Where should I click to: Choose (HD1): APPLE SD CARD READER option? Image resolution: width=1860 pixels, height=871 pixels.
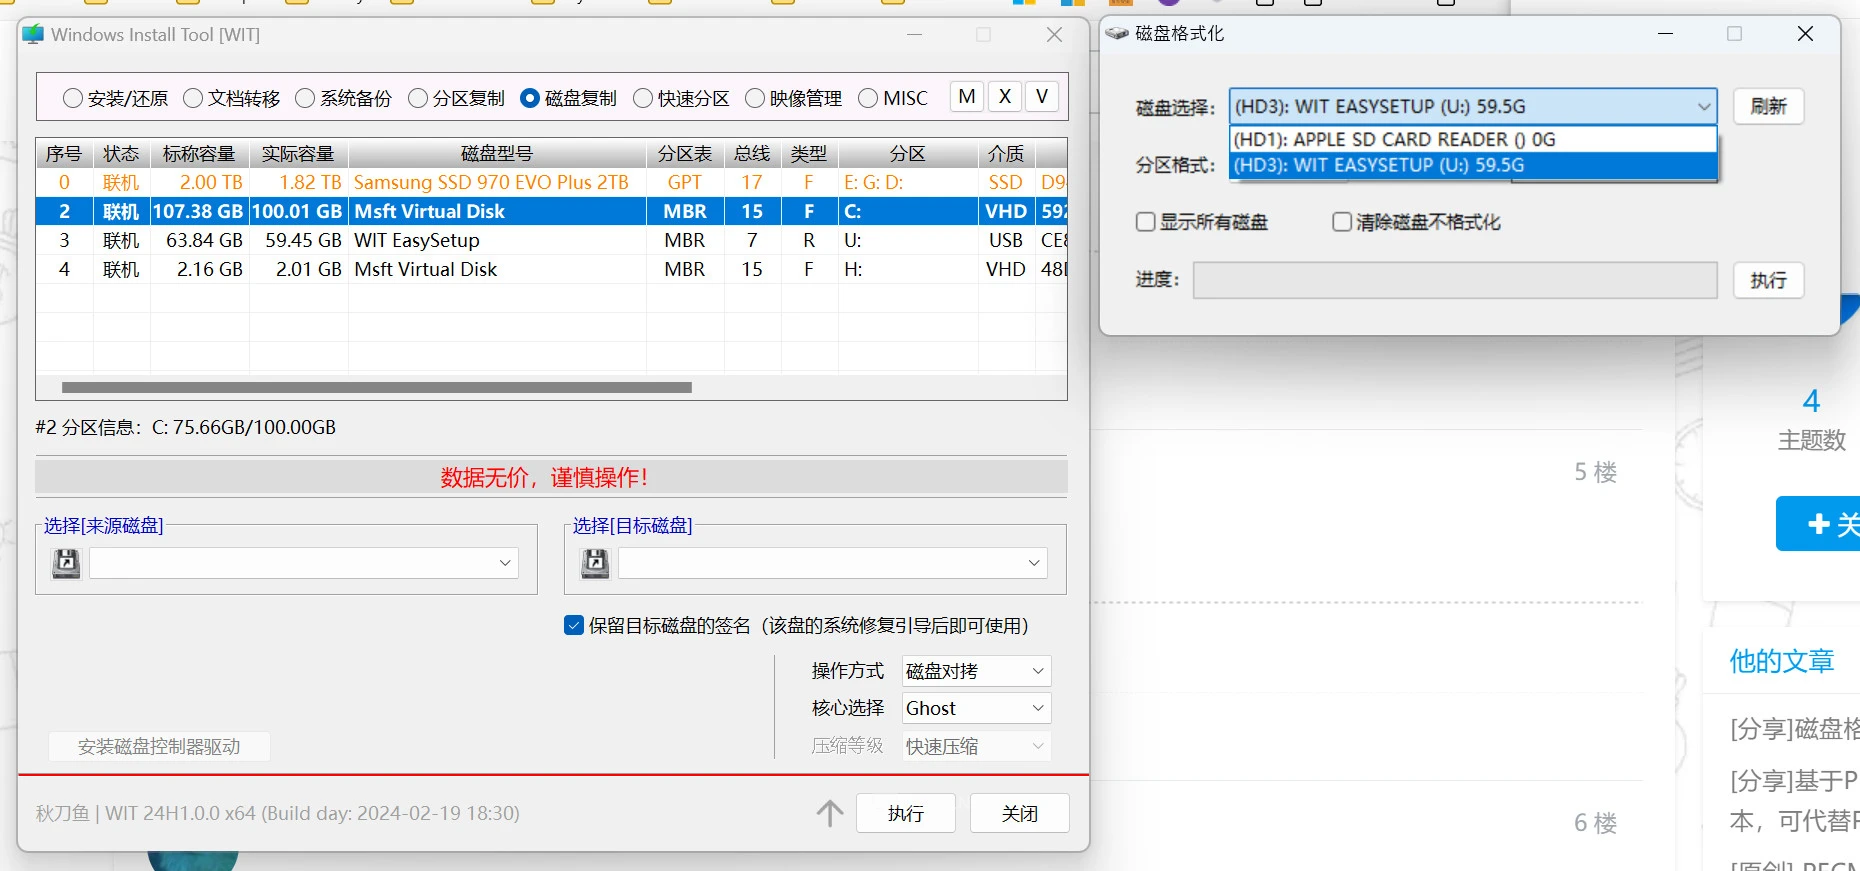point(1472,139)
